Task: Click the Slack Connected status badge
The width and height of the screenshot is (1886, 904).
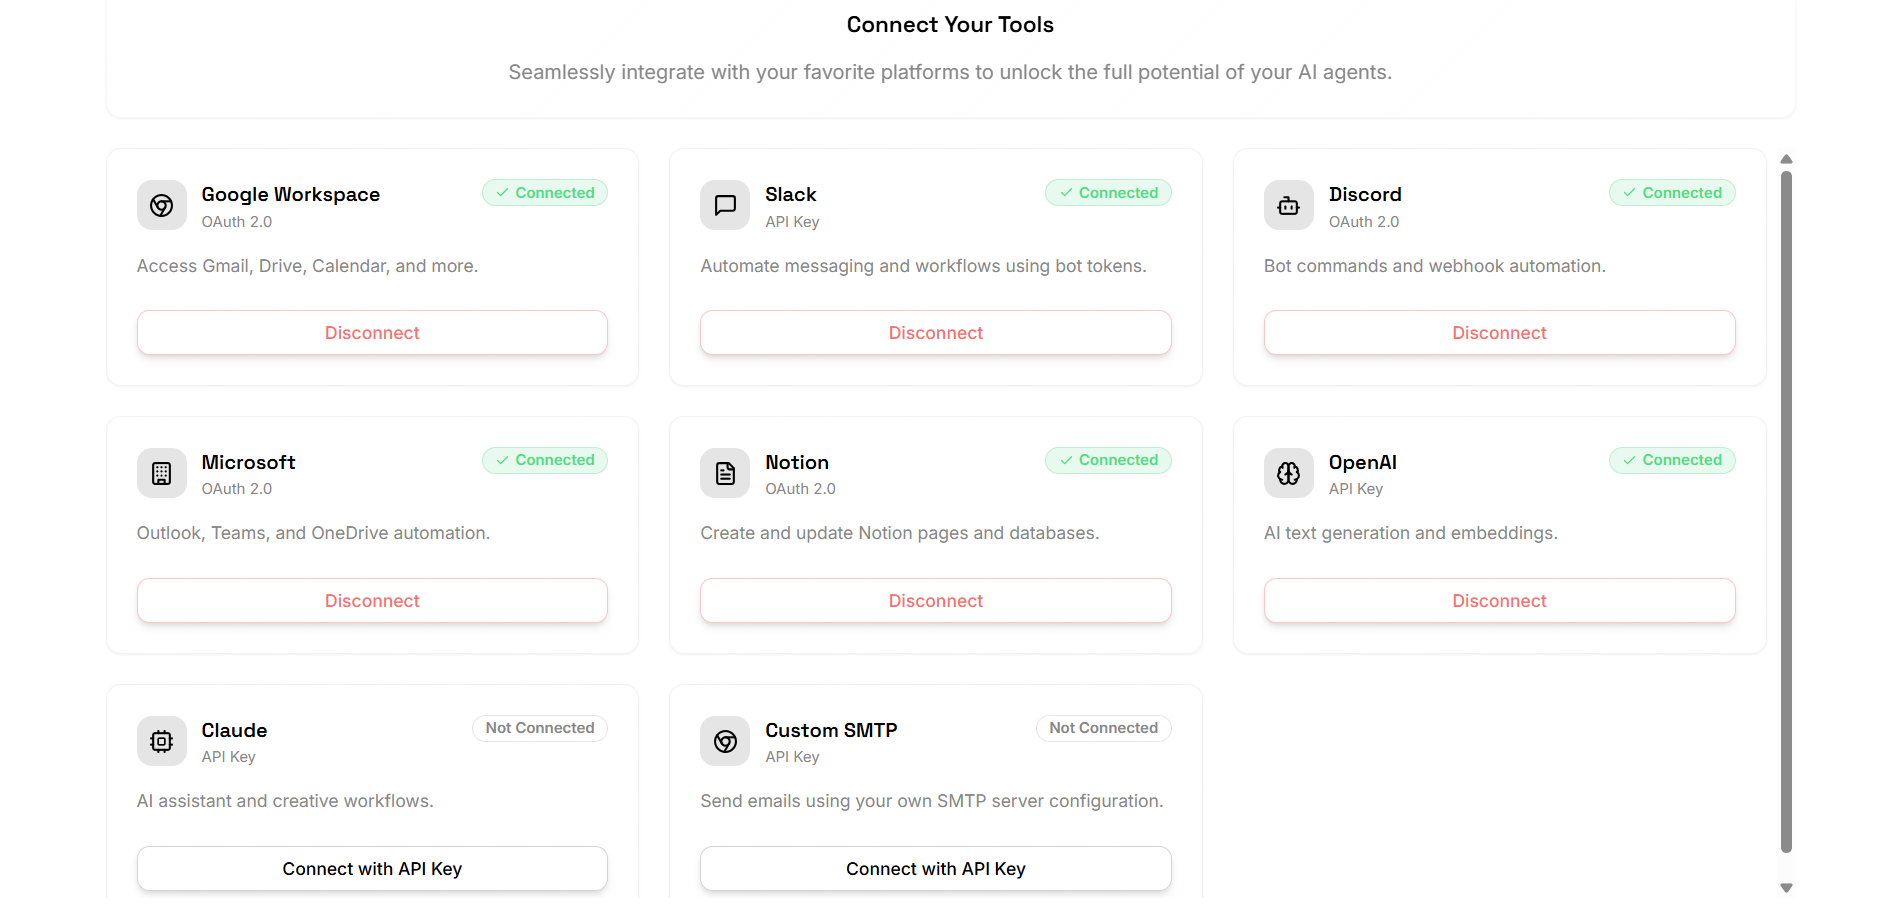Action: 1108,193
